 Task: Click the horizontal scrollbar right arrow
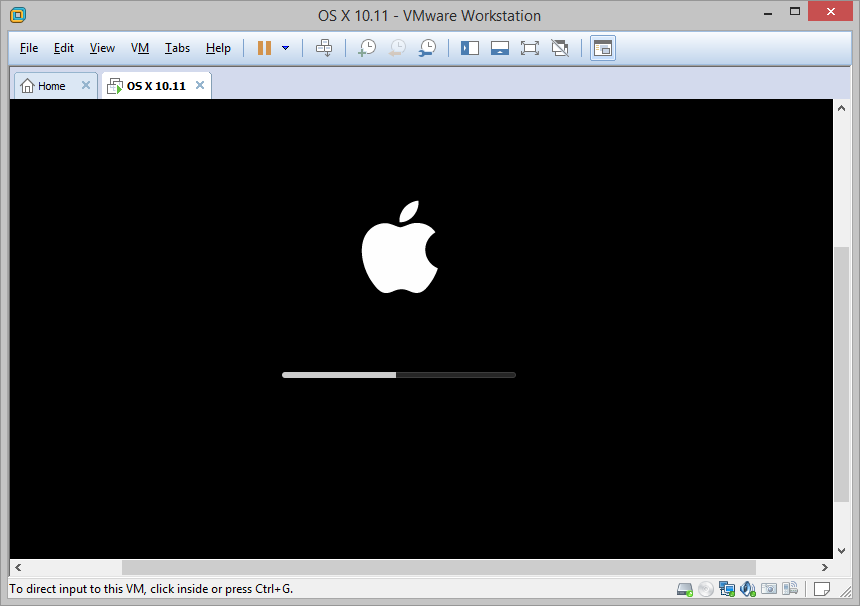[x=824, y=568]
